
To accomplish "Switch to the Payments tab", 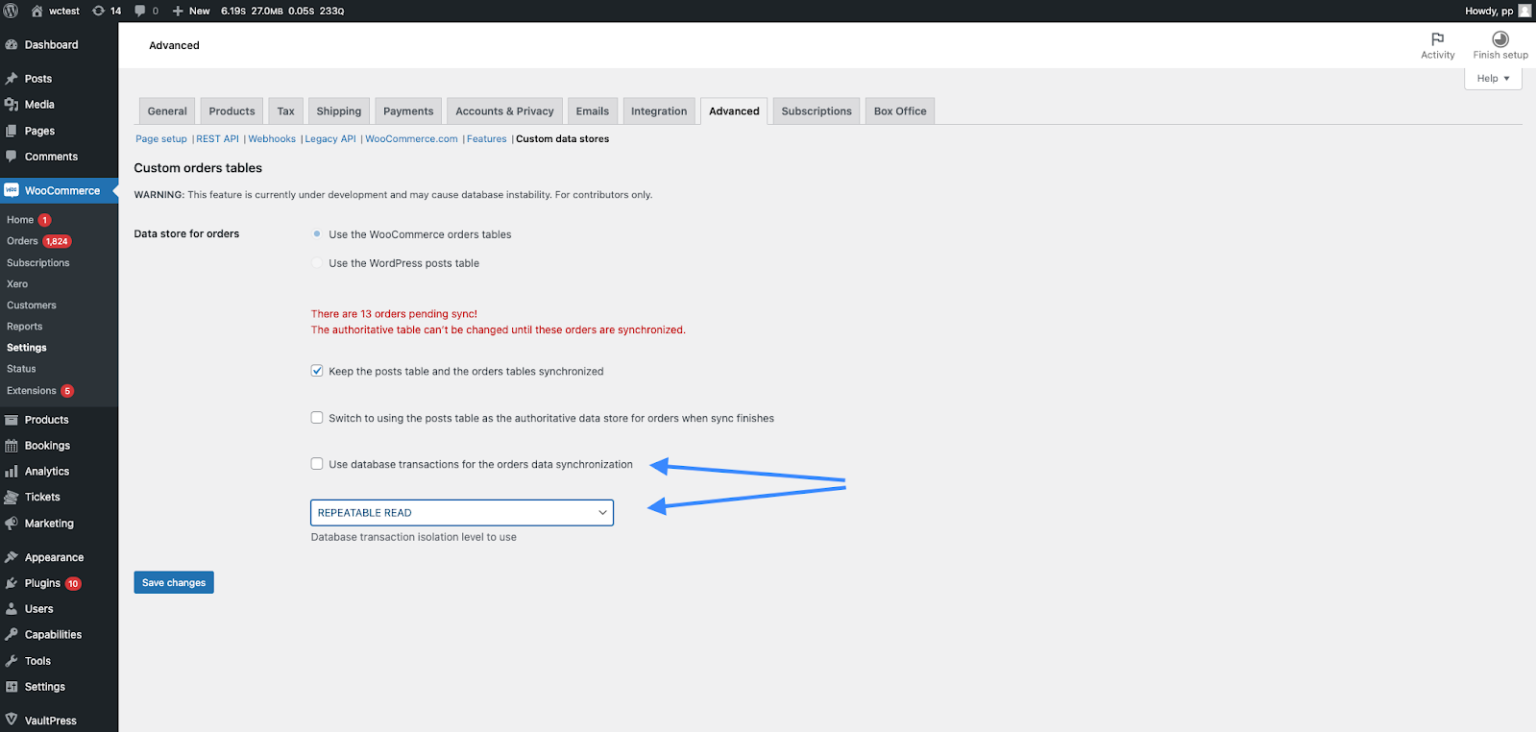I will [x=408, y=111].
